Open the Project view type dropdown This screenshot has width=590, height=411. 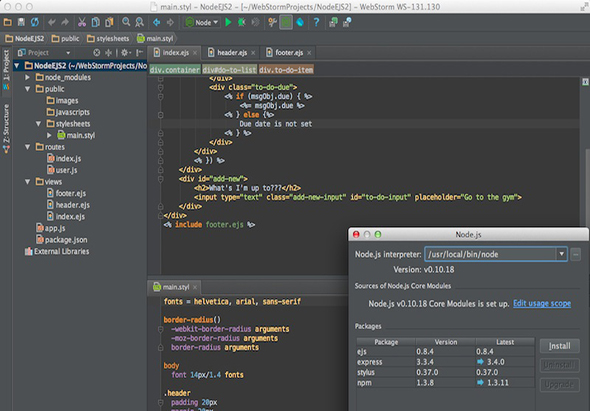pyautogui.click(x=68, y=53)
